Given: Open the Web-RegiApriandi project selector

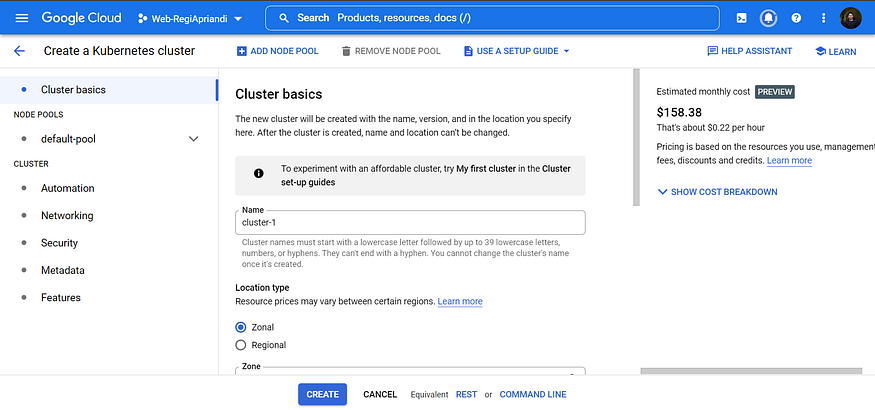Looking at the screenshot, I should [190, 18].
